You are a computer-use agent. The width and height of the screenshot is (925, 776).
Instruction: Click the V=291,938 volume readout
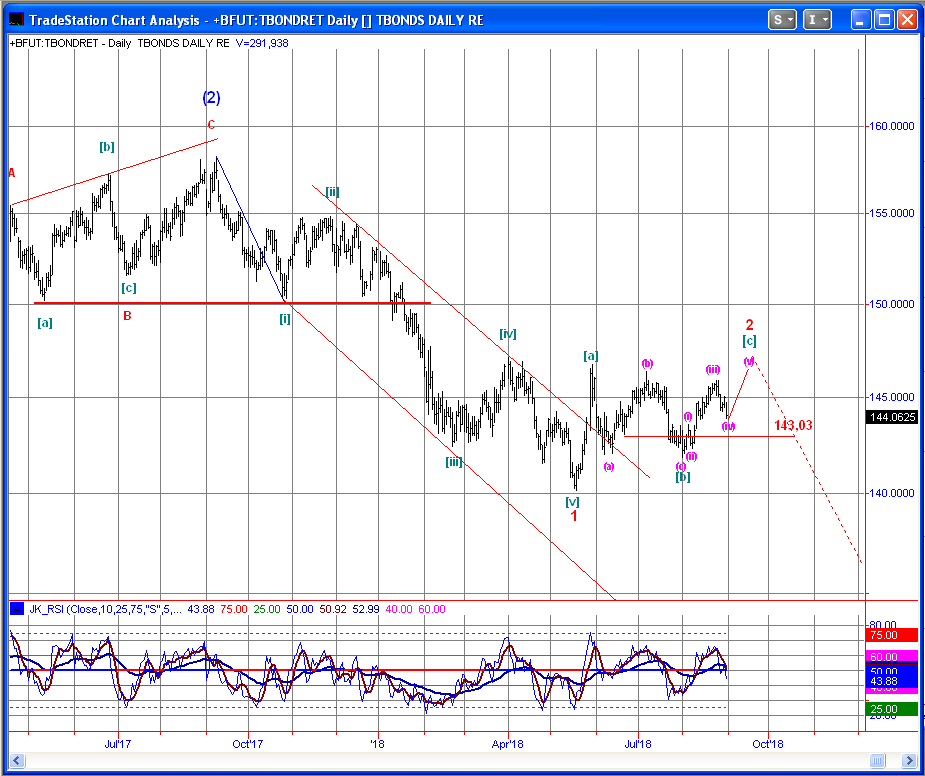click(x=262, y=43)
